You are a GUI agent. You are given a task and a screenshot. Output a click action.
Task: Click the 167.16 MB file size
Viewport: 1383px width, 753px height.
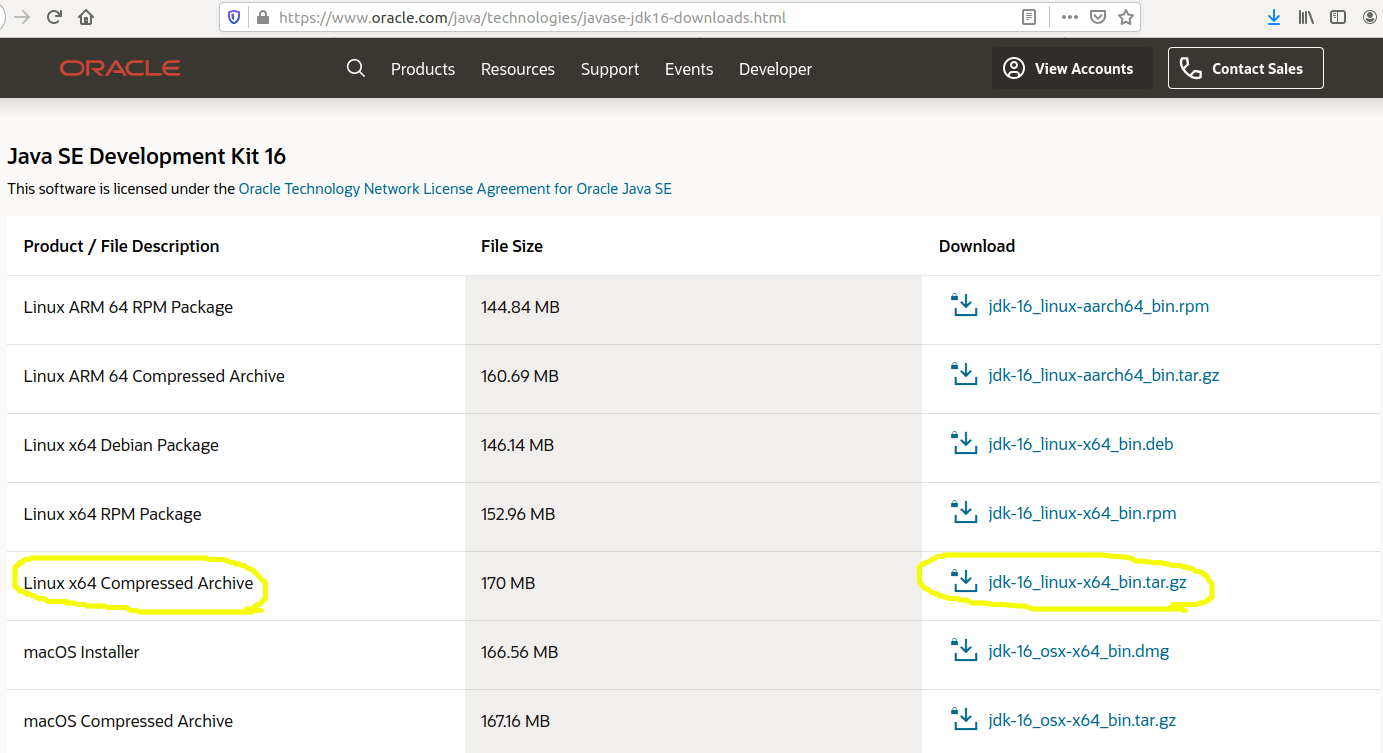[515, 721]
